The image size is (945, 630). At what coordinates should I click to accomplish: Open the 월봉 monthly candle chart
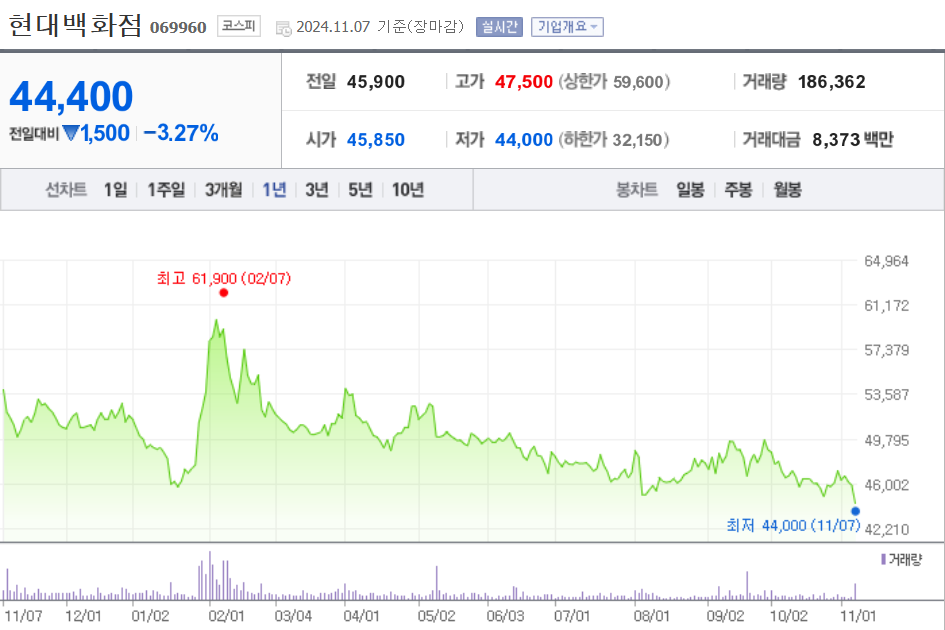pos(787,190)
